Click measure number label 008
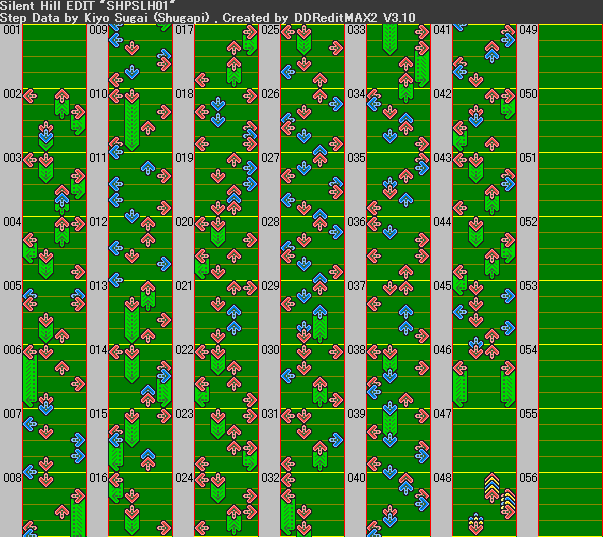The image size is (603, 537). (x=12, y=478)
